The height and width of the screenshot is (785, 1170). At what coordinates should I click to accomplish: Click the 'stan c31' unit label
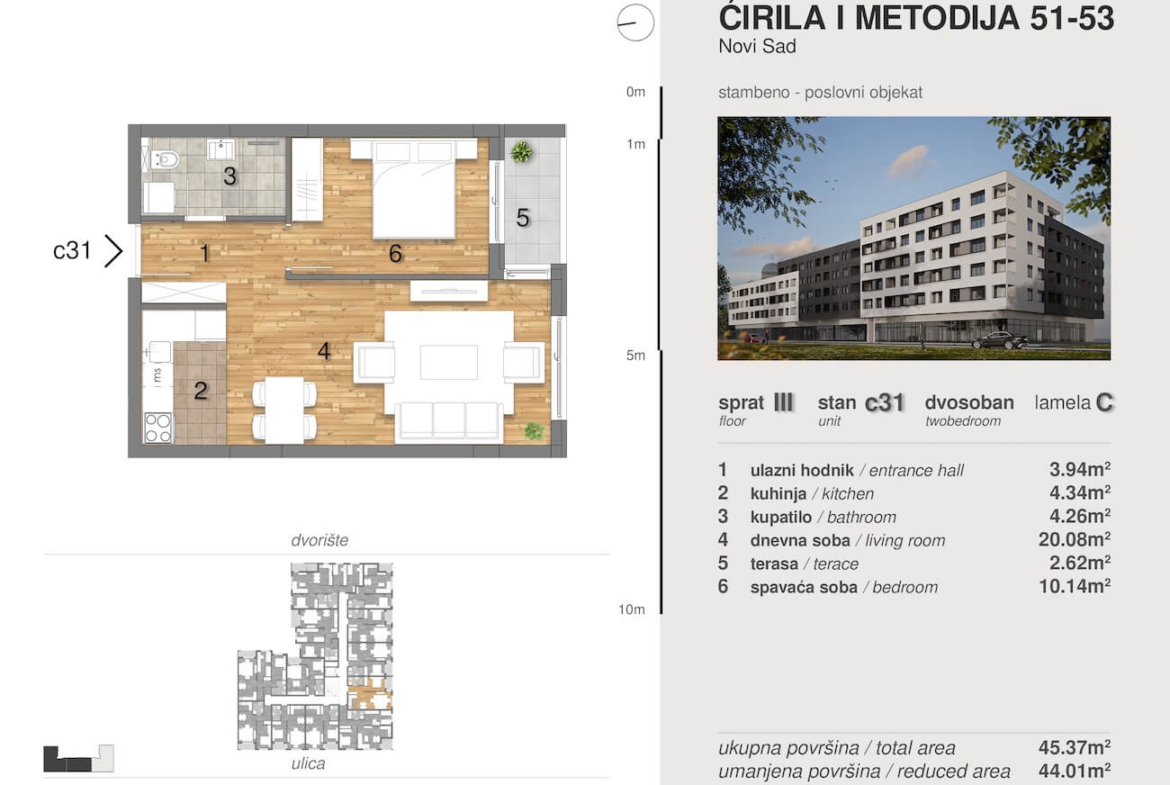click(861, 403)
